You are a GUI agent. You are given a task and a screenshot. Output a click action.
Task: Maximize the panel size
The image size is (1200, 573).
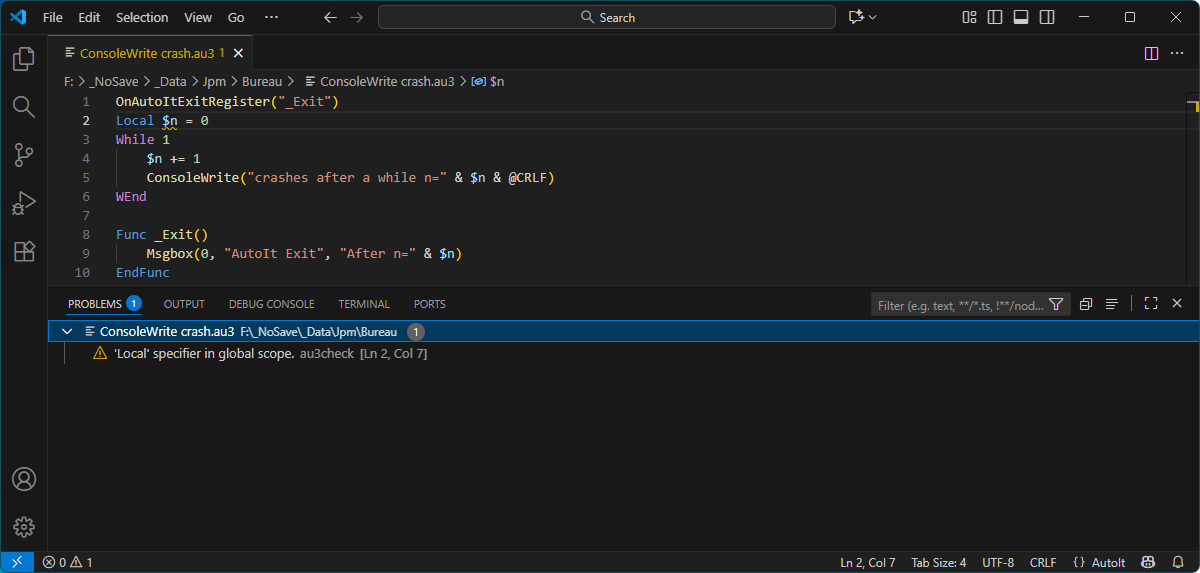(1151, 304)
